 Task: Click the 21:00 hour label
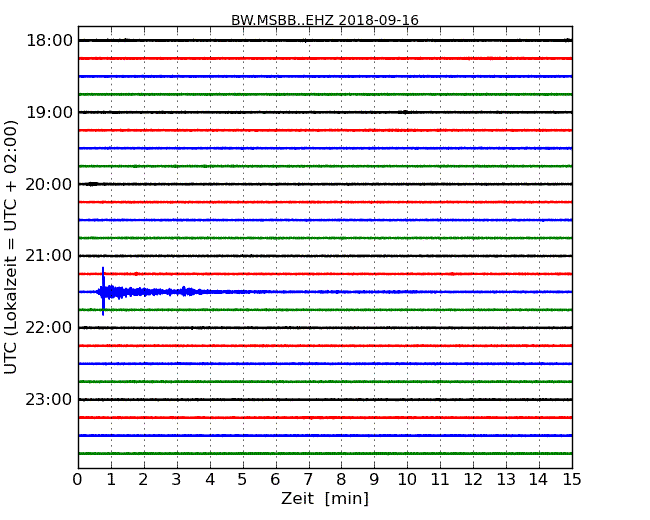49,256
